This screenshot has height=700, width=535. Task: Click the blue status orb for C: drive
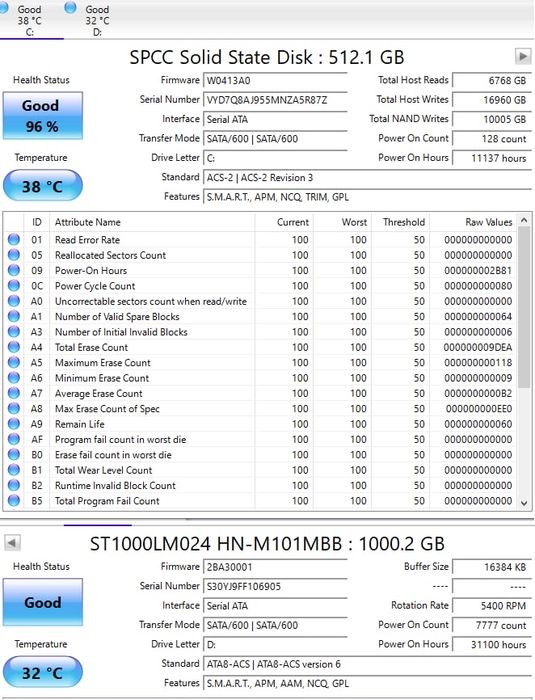click(4, 8)
